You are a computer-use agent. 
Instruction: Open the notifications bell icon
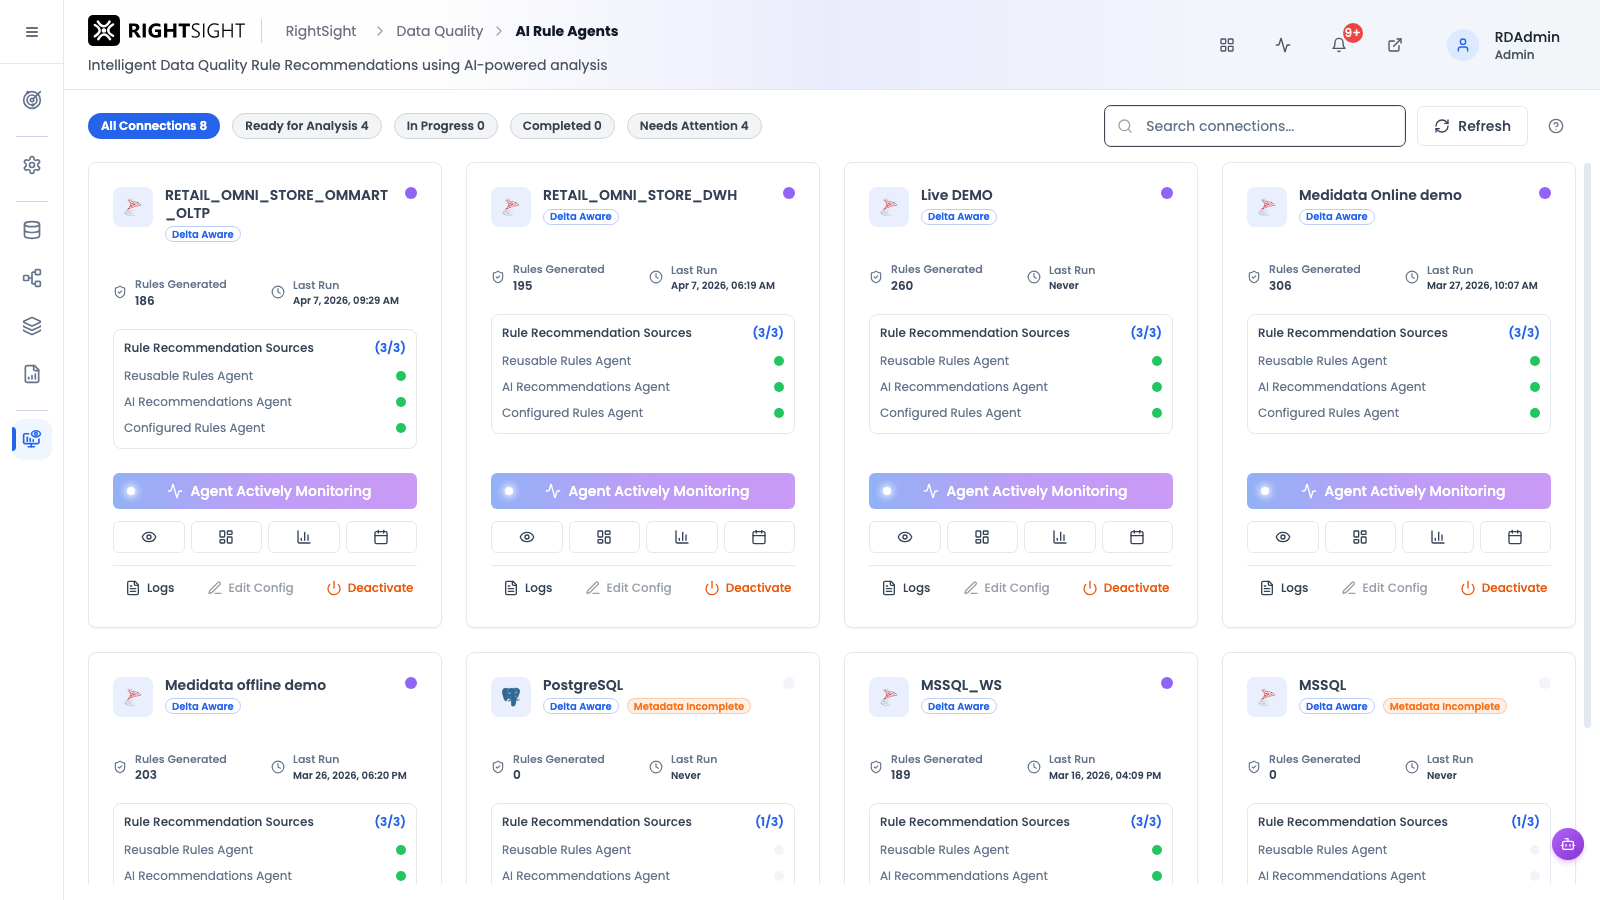[x=1339, y=45]
